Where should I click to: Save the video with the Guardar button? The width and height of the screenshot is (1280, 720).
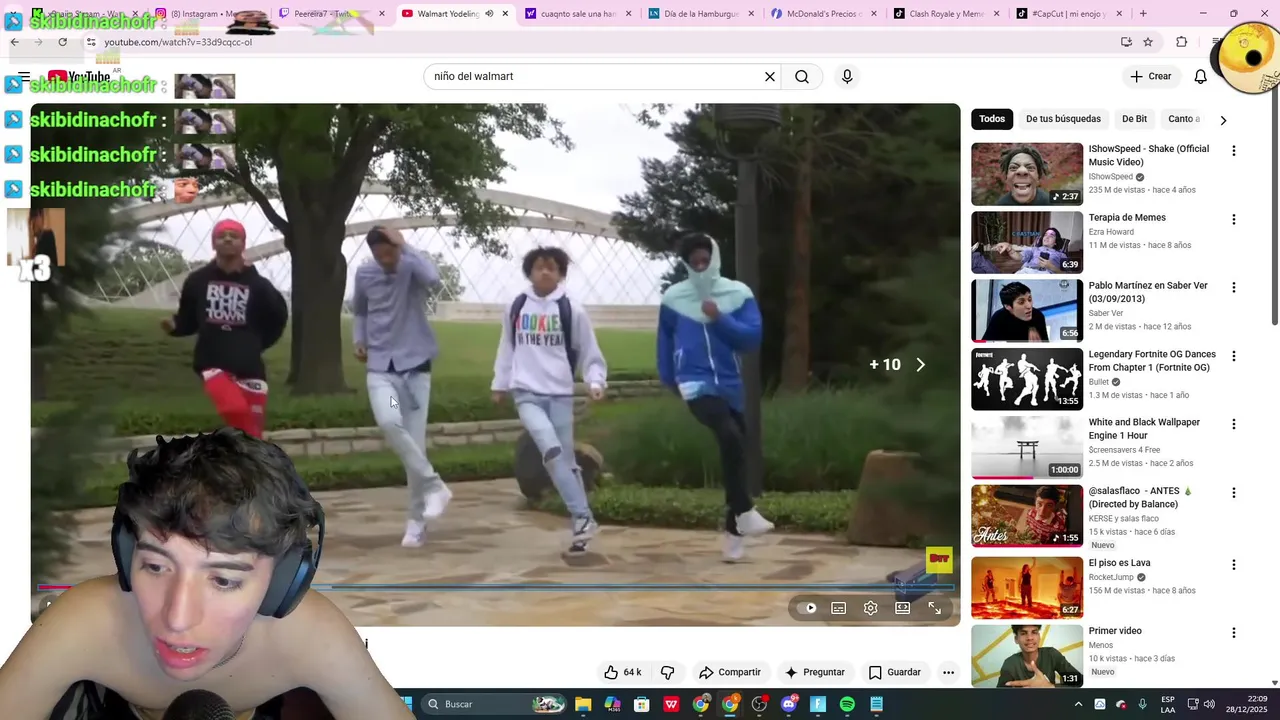point(894,672)
